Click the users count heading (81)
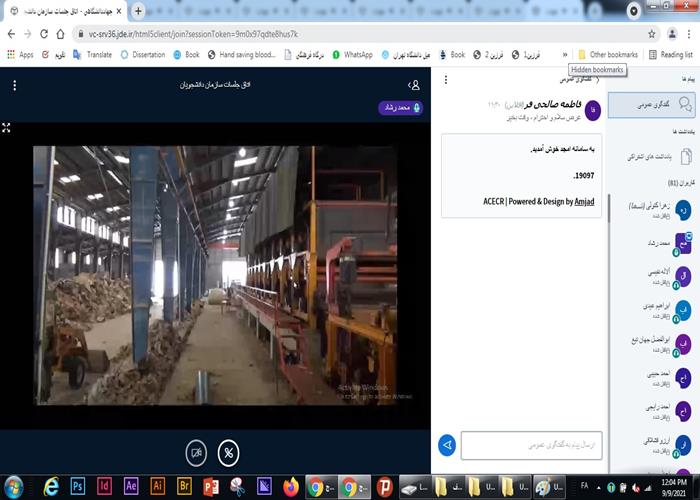Viewport: 700px width, 500px height. pyautogui.click(x=681, y=183)
